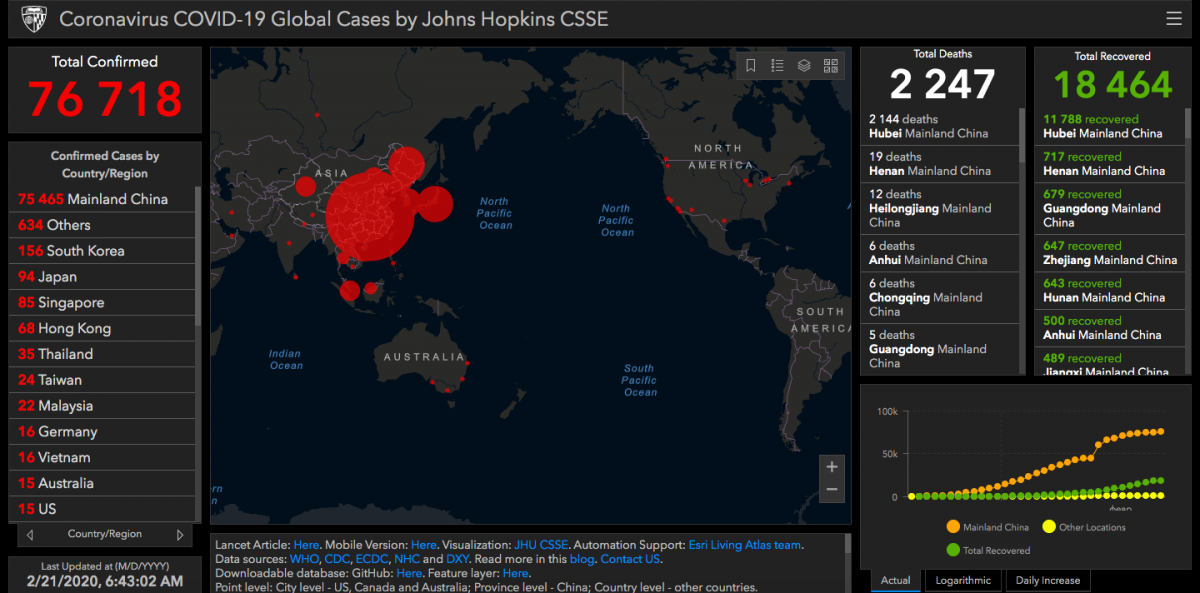
Task: Select the 634 Others row
Action: tap(102, 225)
